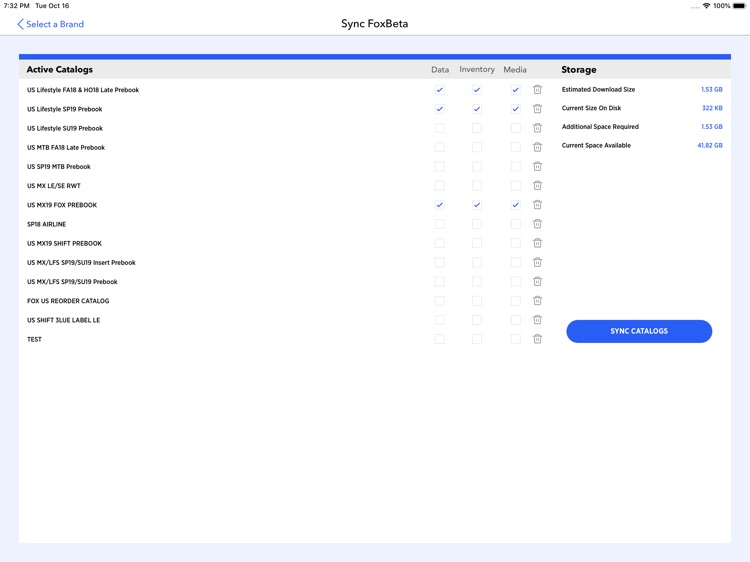
Task: Enable Data for US Lifestyle SU19 Prebook
Action: point(440,128)
